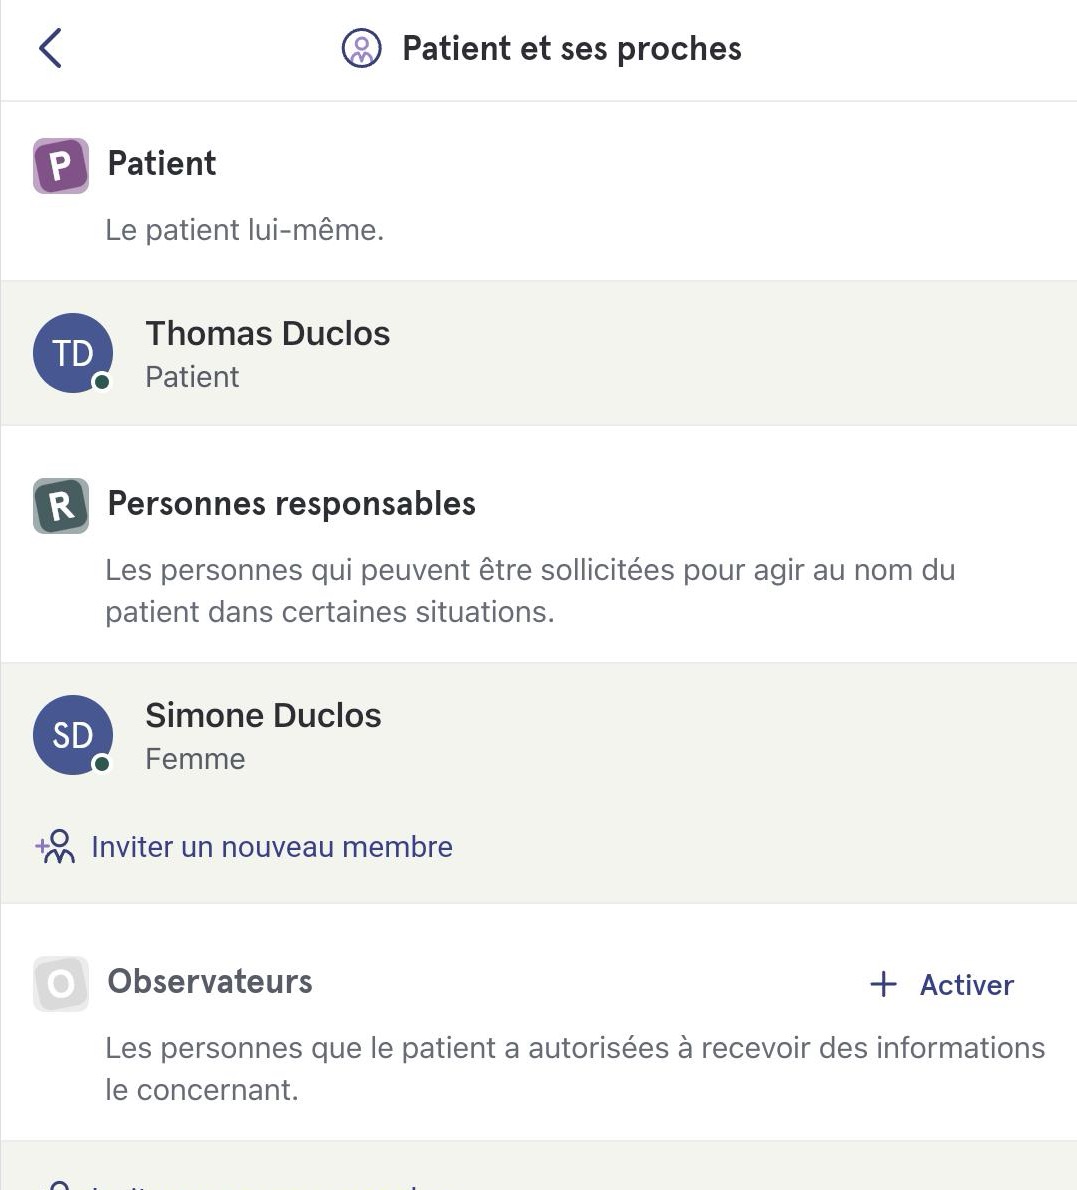Click the patient circle icon in header

point(361,49)
